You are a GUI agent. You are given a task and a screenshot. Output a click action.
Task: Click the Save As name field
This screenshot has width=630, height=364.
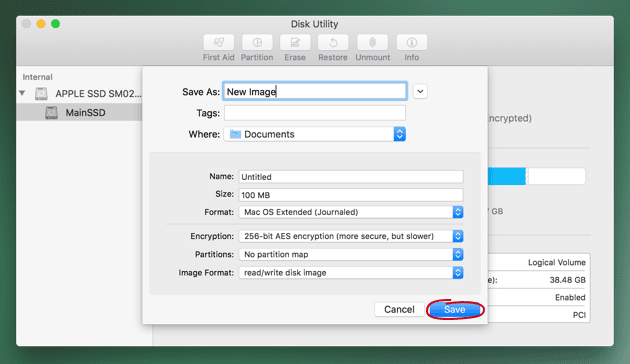315,92
